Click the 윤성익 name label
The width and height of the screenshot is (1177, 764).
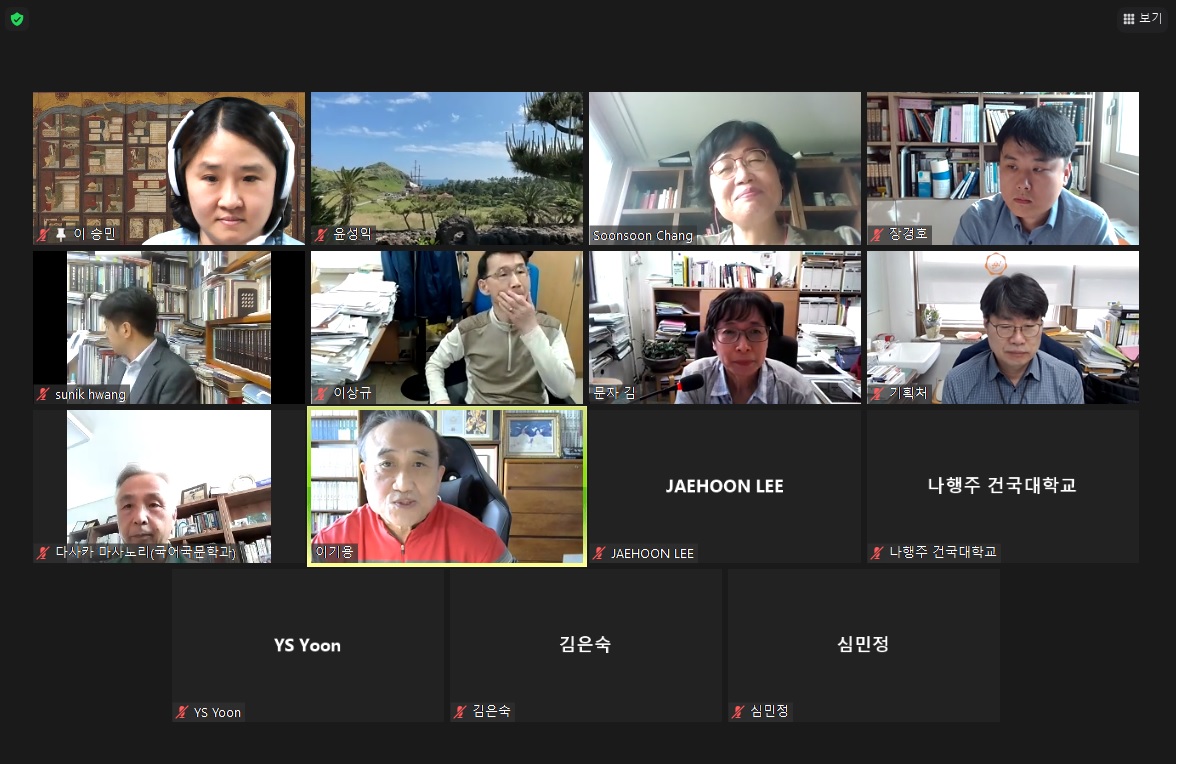click(353, 234)
